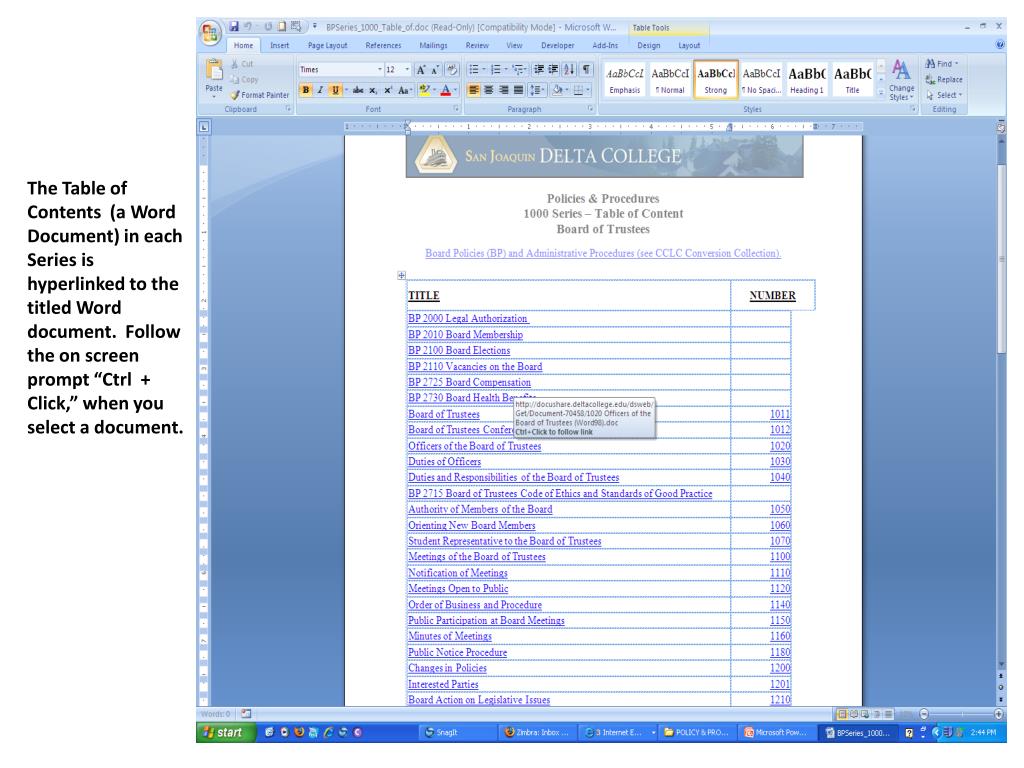Screen dimensions: 1024x768
Task: Click the tab selector at ruler corner
Action: click(204, 127)
